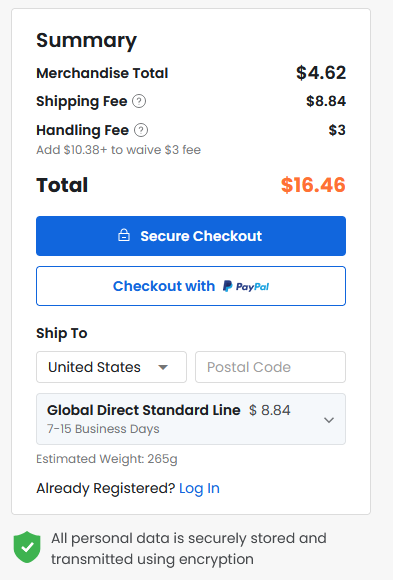
Task: Click the caret arrow beside United States
Action: (x=163, y=367)
